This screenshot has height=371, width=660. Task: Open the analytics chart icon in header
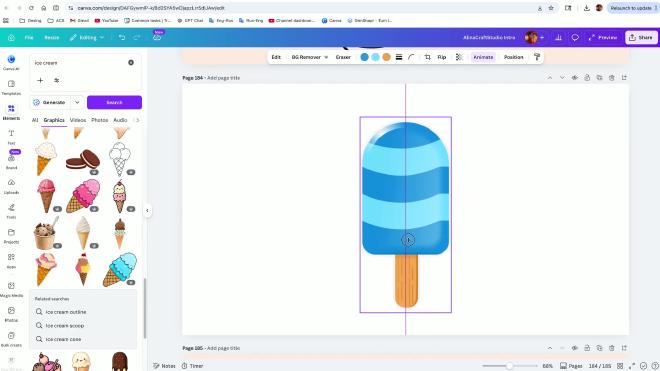click(x=559, y=37)
